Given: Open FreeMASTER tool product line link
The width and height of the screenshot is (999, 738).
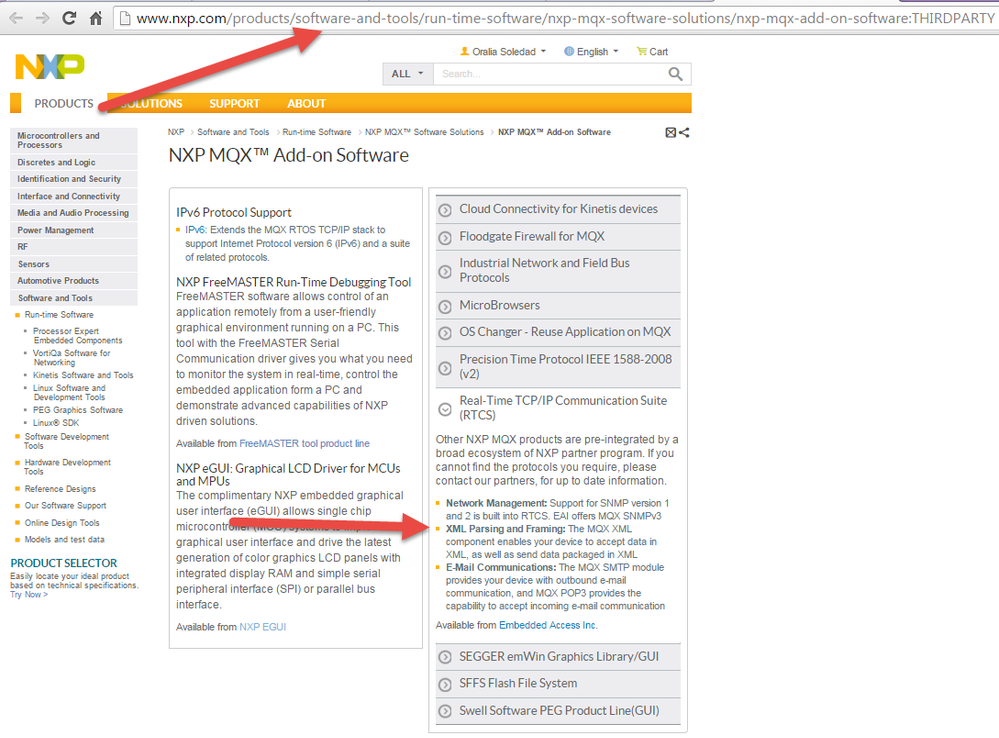Looking at the screenshot, I should (304, 444).
